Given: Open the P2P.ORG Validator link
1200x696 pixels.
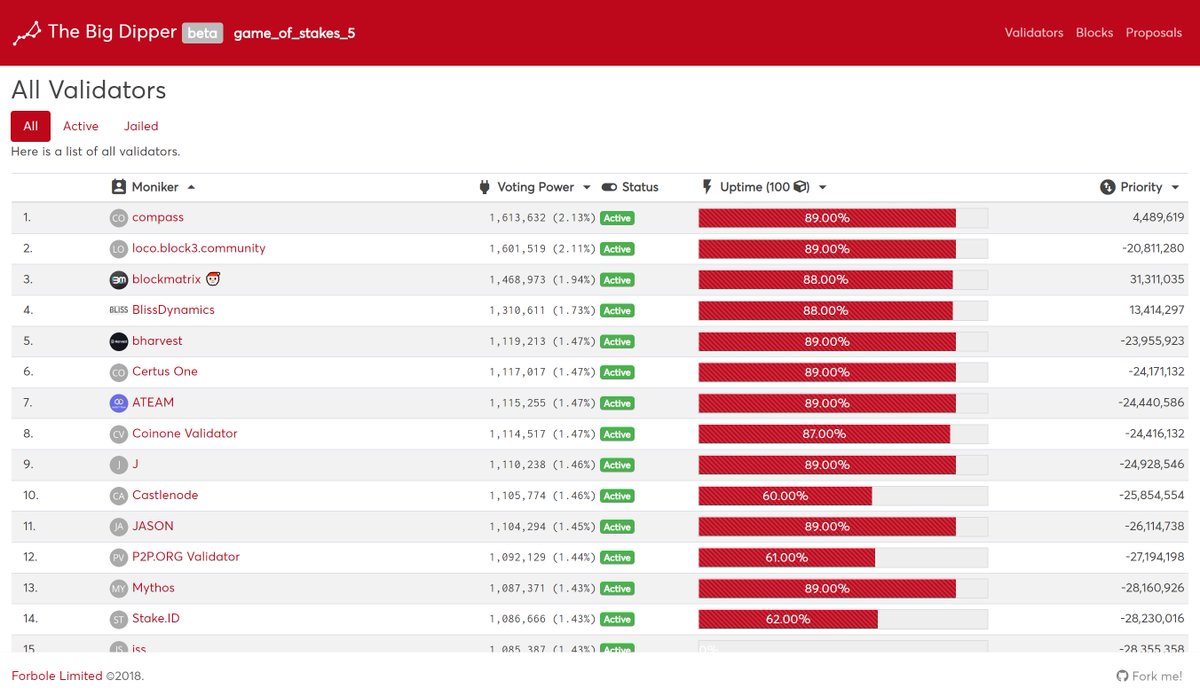Looking at the screenshot, I should (186, 556).
